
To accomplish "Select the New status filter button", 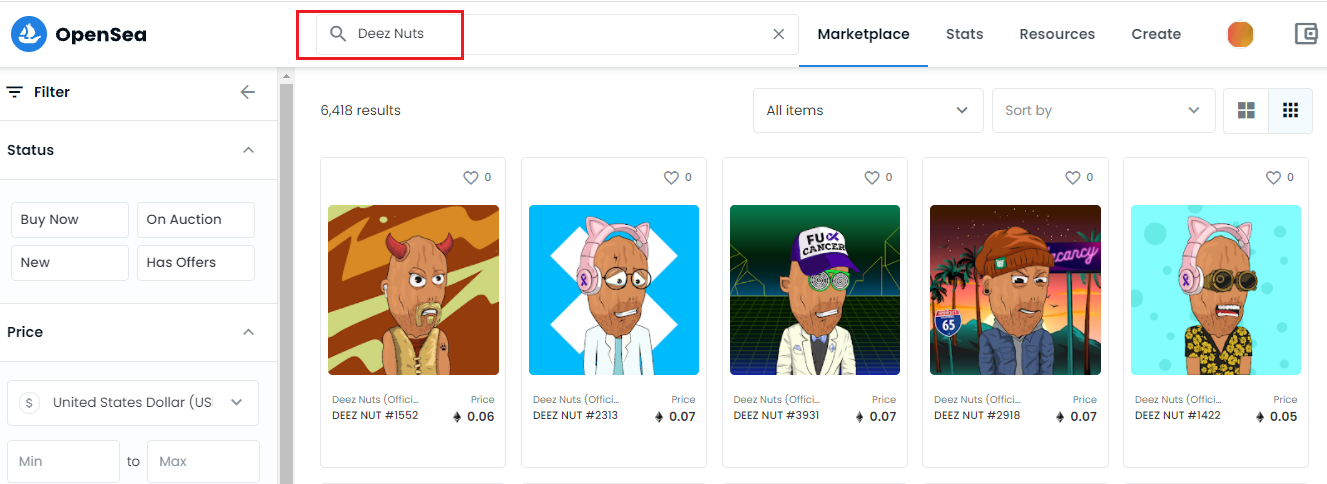I will (x=70, y=263).
